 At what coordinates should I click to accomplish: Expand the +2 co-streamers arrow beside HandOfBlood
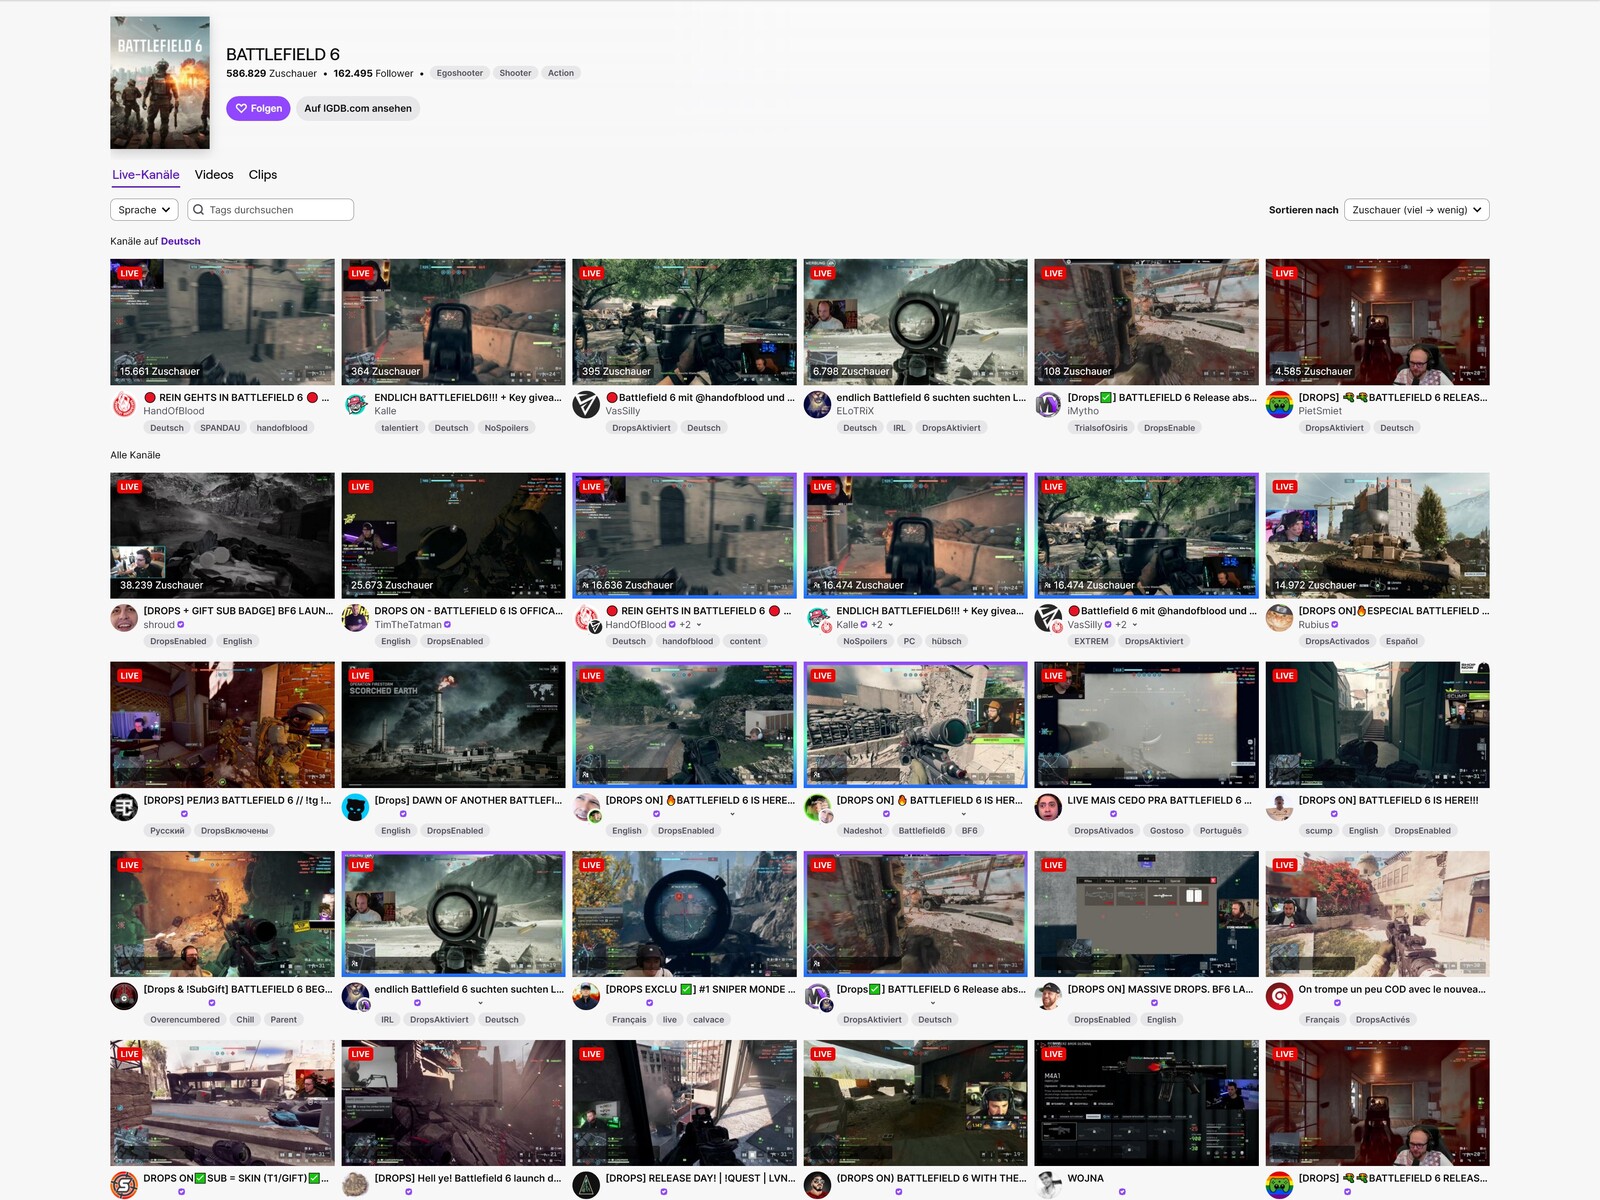(x=699, y=625)
